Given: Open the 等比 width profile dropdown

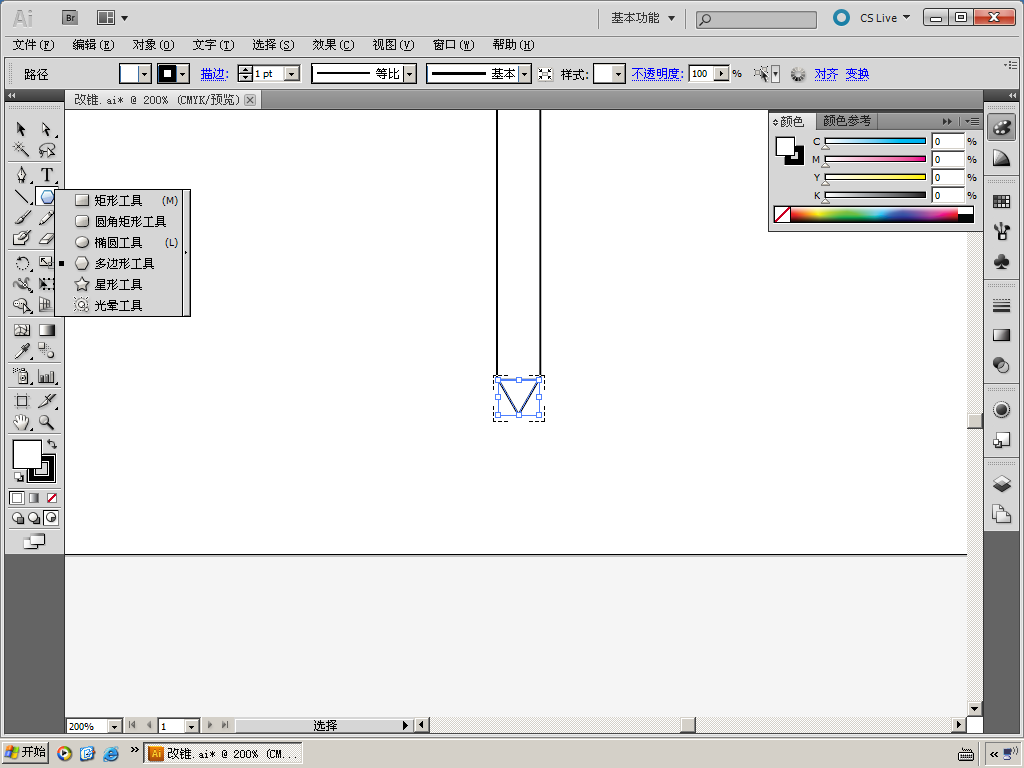Looking at the screenshot, I should pyautogui.click(x=409, y=74).
